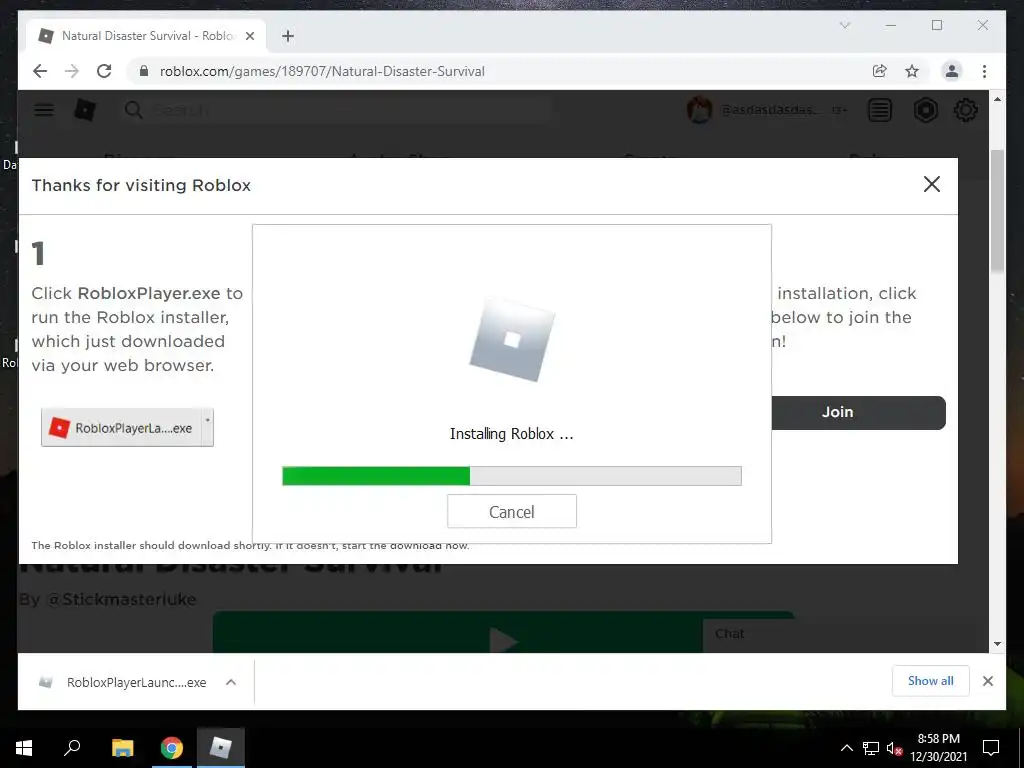Close the Natural Disaster Survival tab
The height and width of the screenshot is (768, 1024).
249,36
